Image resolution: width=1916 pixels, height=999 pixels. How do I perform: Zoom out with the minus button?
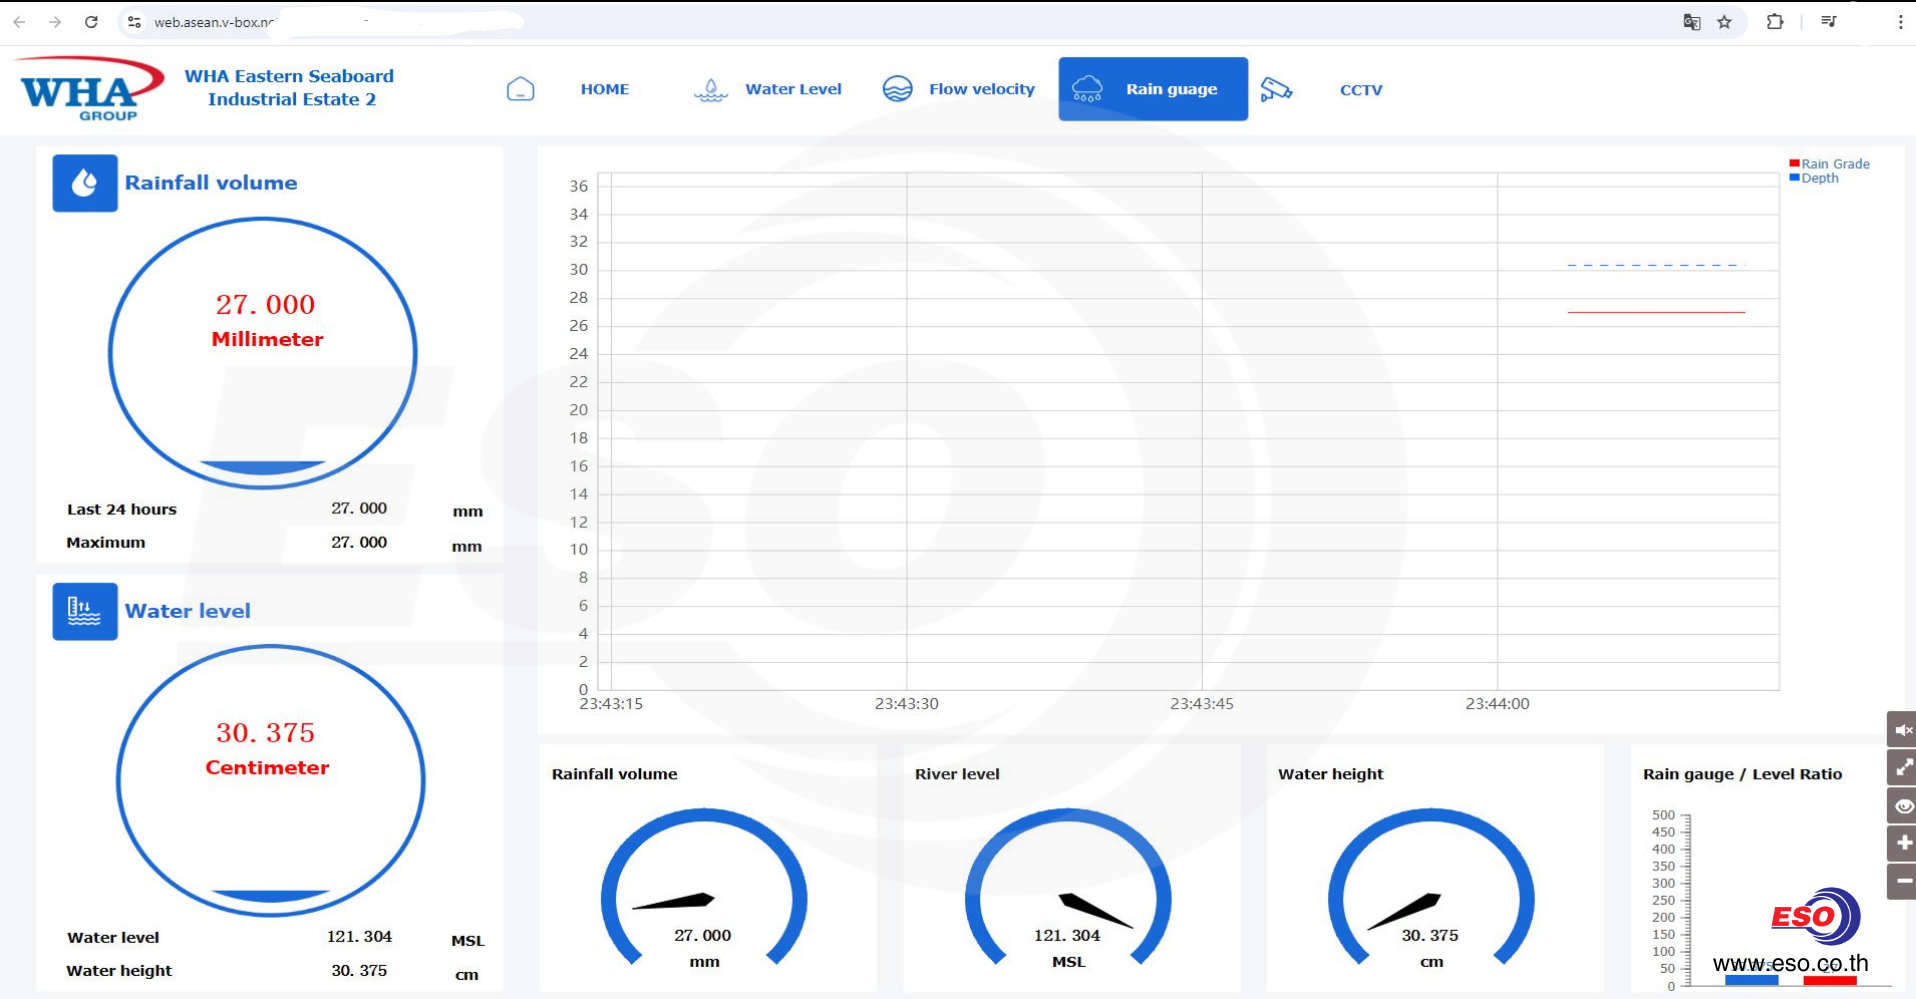1903,881
